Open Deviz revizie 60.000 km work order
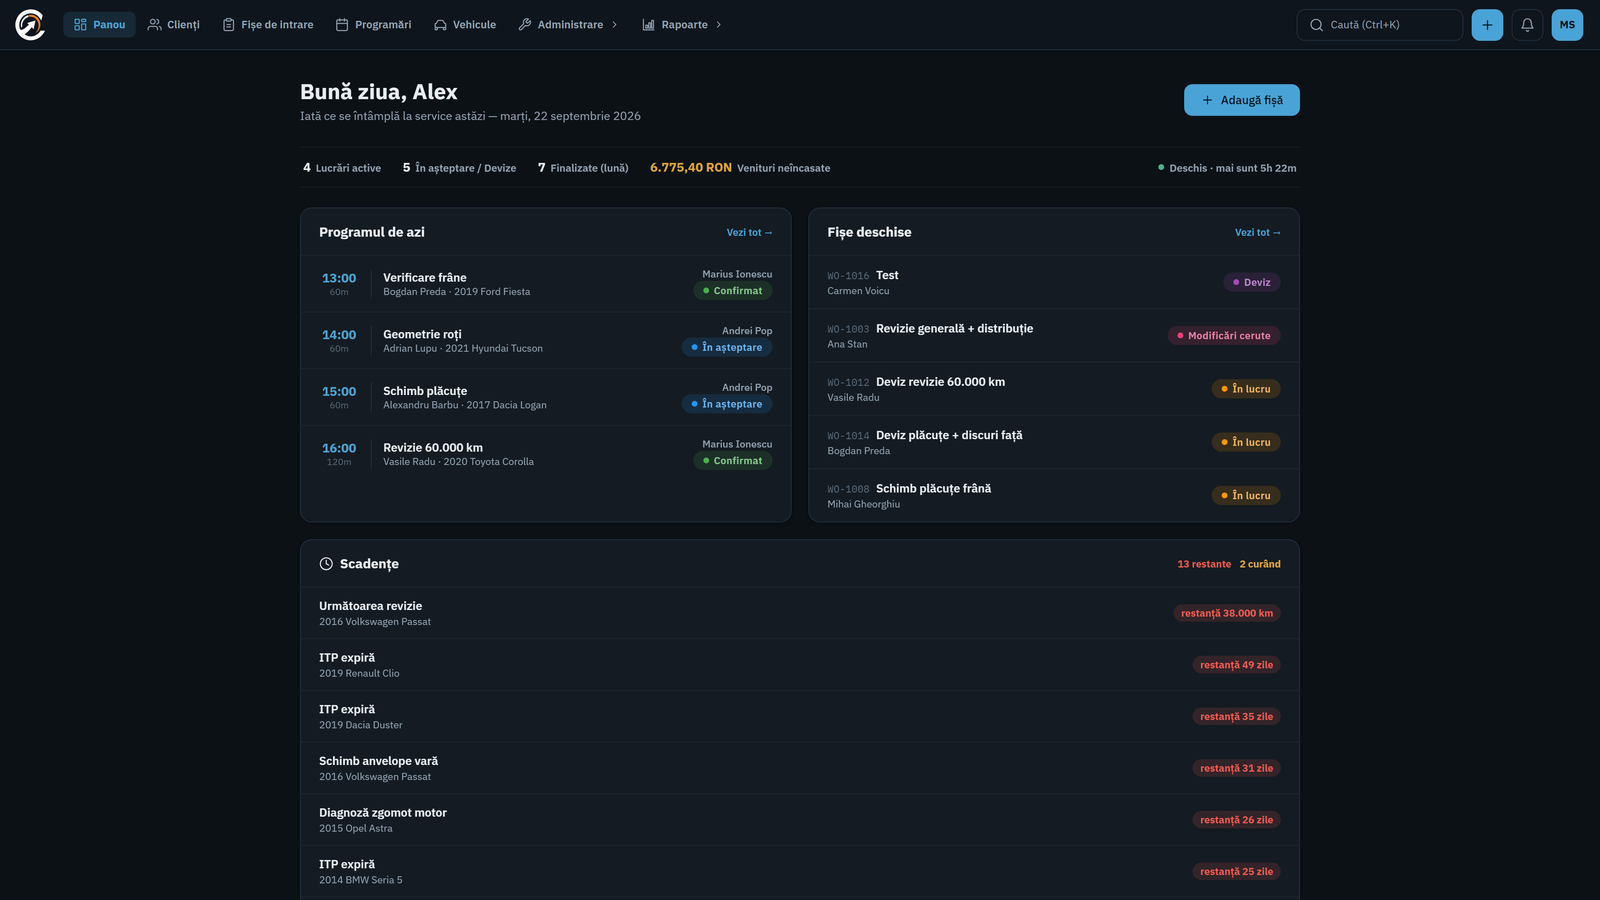This screenshot has width=1600, height=900. (1054, 389)
